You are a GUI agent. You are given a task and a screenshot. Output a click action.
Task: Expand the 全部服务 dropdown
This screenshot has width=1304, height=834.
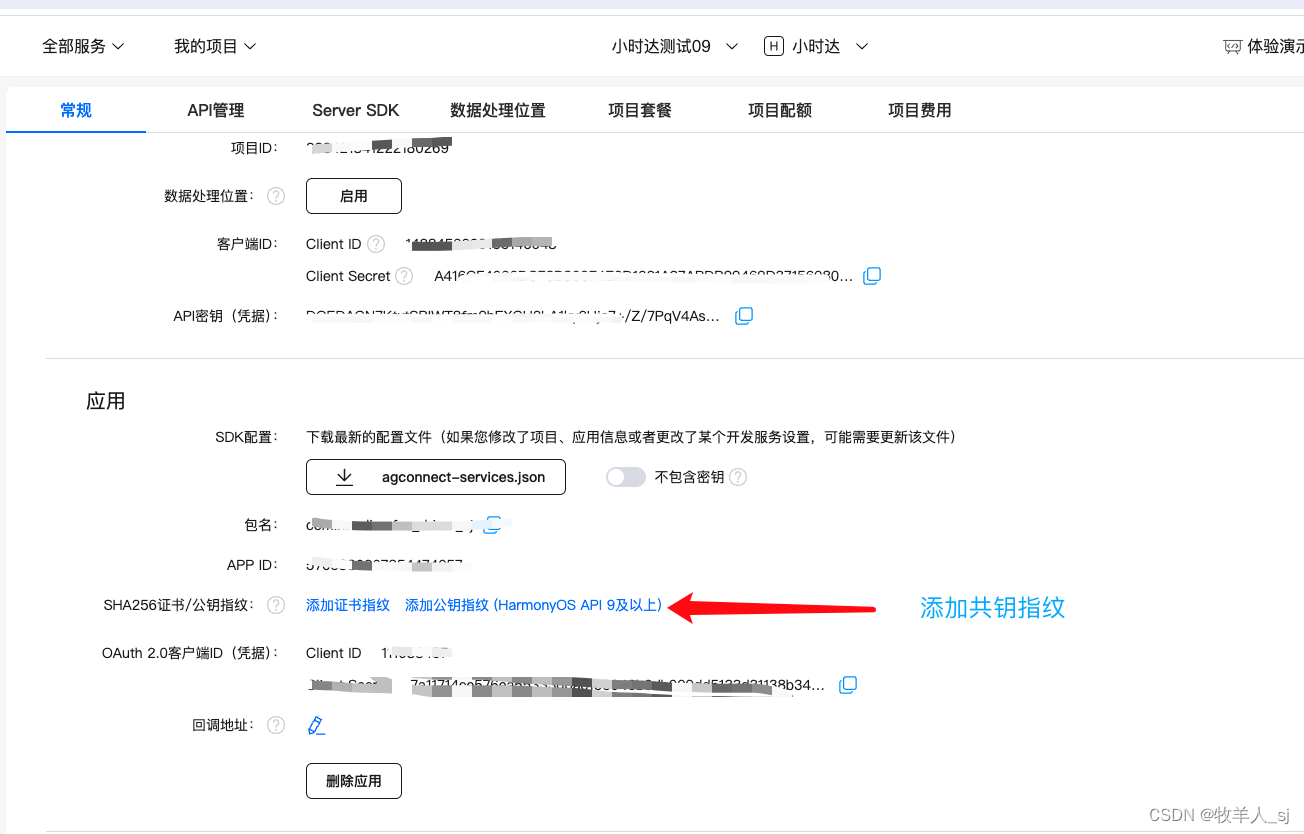click(83, 46)
